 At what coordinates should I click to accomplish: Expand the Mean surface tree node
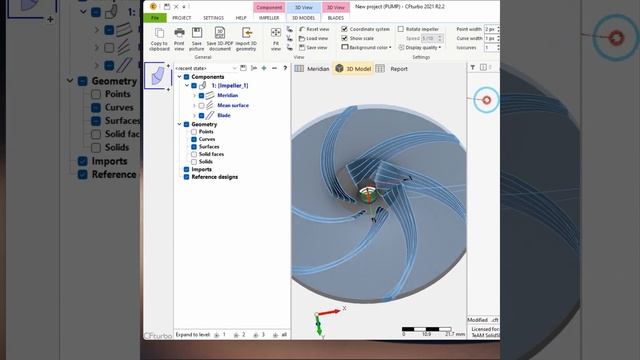194,105
